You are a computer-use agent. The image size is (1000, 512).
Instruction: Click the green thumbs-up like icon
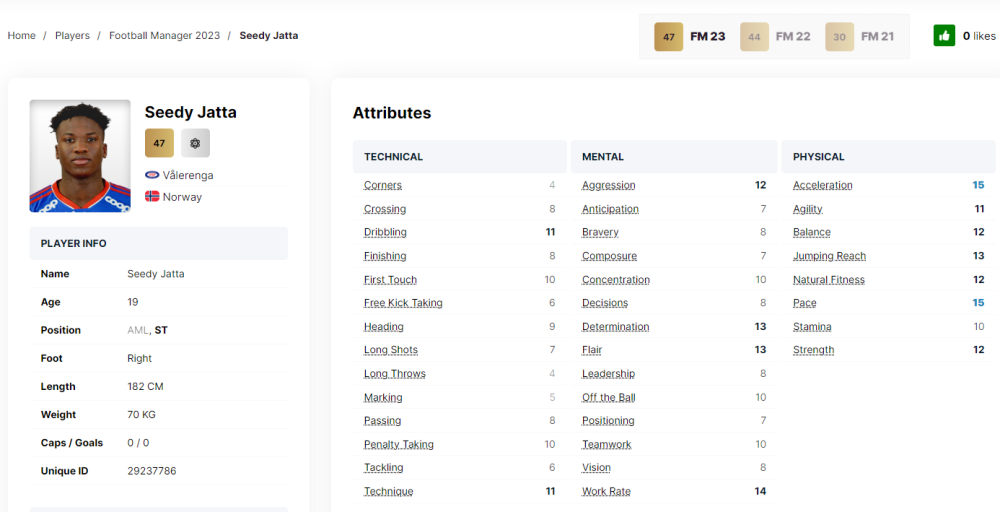944,36
